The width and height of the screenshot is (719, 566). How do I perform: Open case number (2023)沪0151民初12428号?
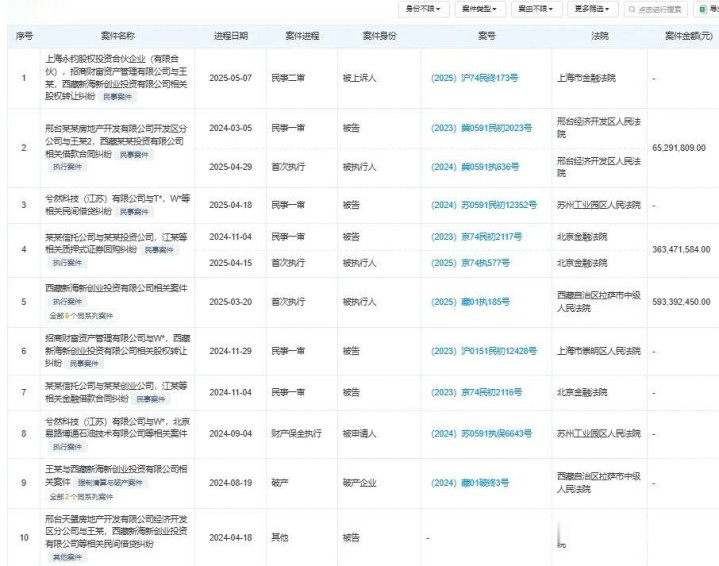pyautogui.click(x=484, y=351)
